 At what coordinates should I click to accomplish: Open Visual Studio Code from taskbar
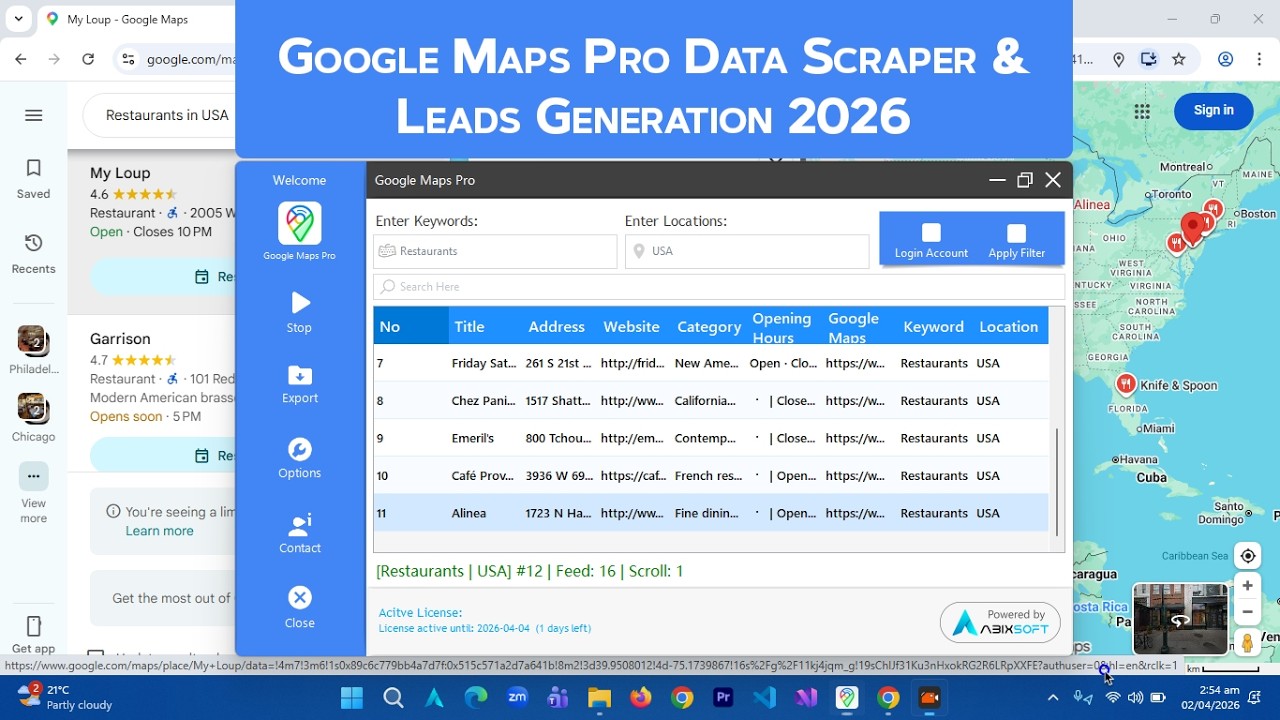coord(765,698)
